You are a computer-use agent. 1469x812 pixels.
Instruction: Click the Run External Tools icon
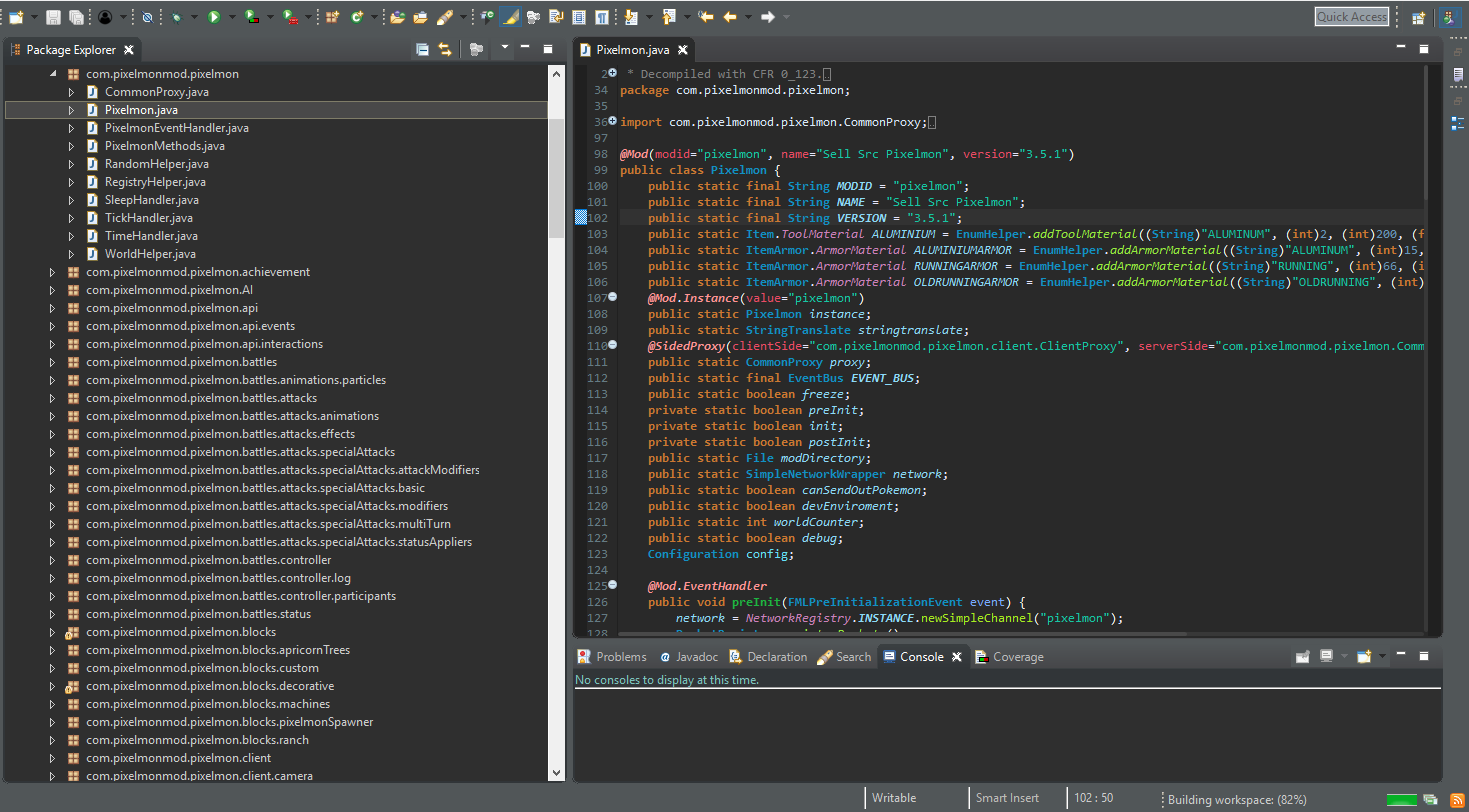pos(289,17)
